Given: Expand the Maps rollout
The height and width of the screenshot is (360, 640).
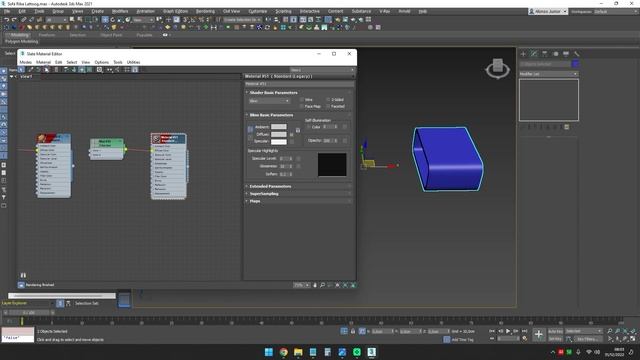Looking at the screenshot, I should pos(255,201).
